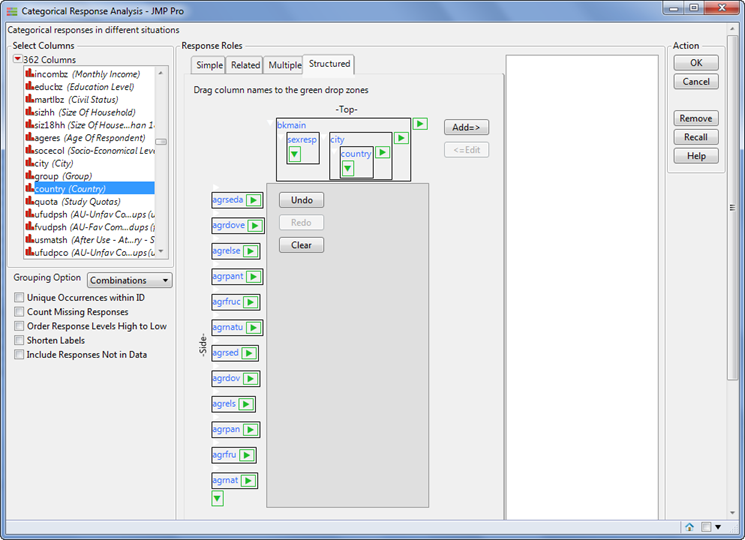Click green right-arrow drop zone beside bkmain
This screenshot has width=745, height=540.
click(x=420, y=124)
